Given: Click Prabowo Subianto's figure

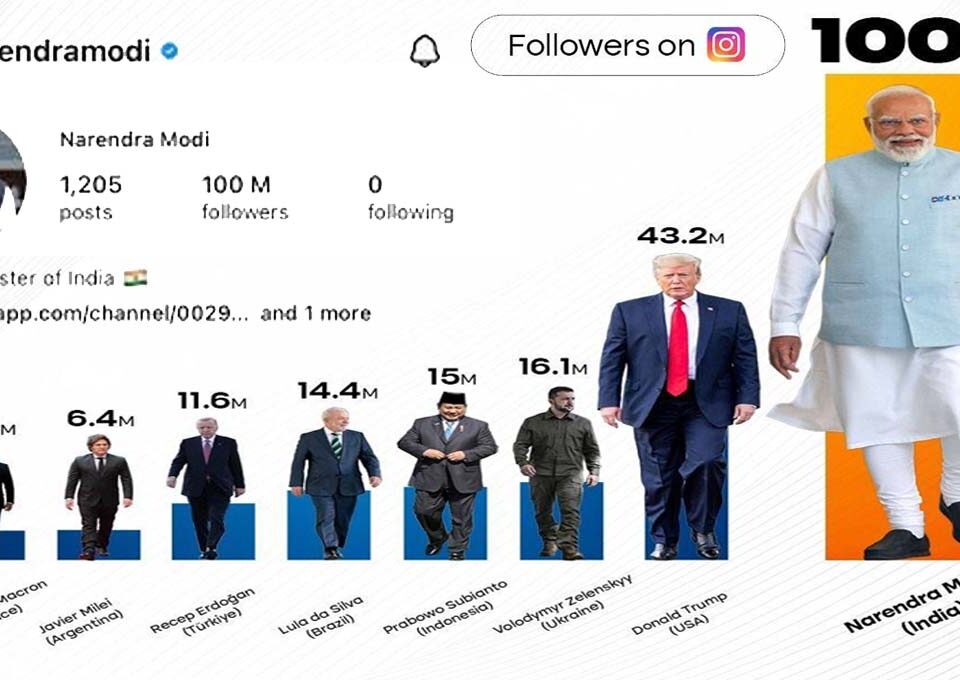Looking at the screenshot, I should (446, 470).
